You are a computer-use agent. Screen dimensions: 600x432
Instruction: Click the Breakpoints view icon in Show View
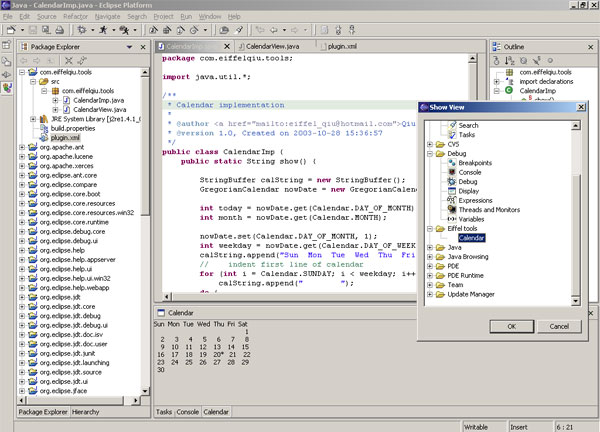click(x=452, y=163)
